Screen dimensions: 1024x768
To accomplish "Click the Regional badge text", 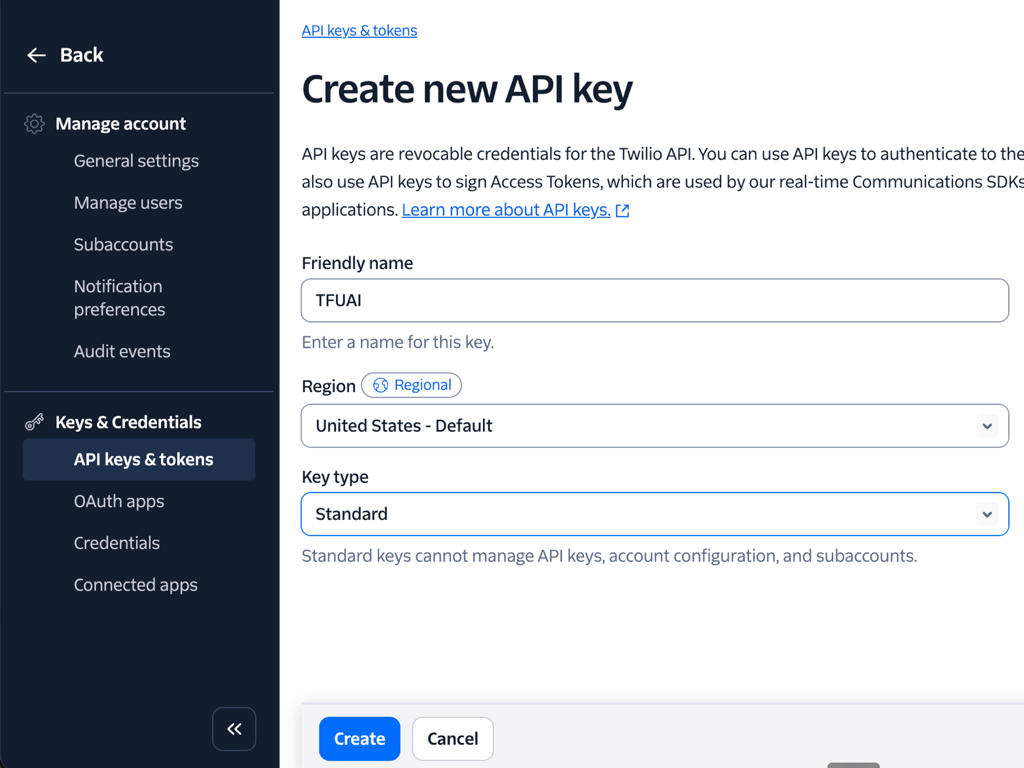I will (423, 385).
